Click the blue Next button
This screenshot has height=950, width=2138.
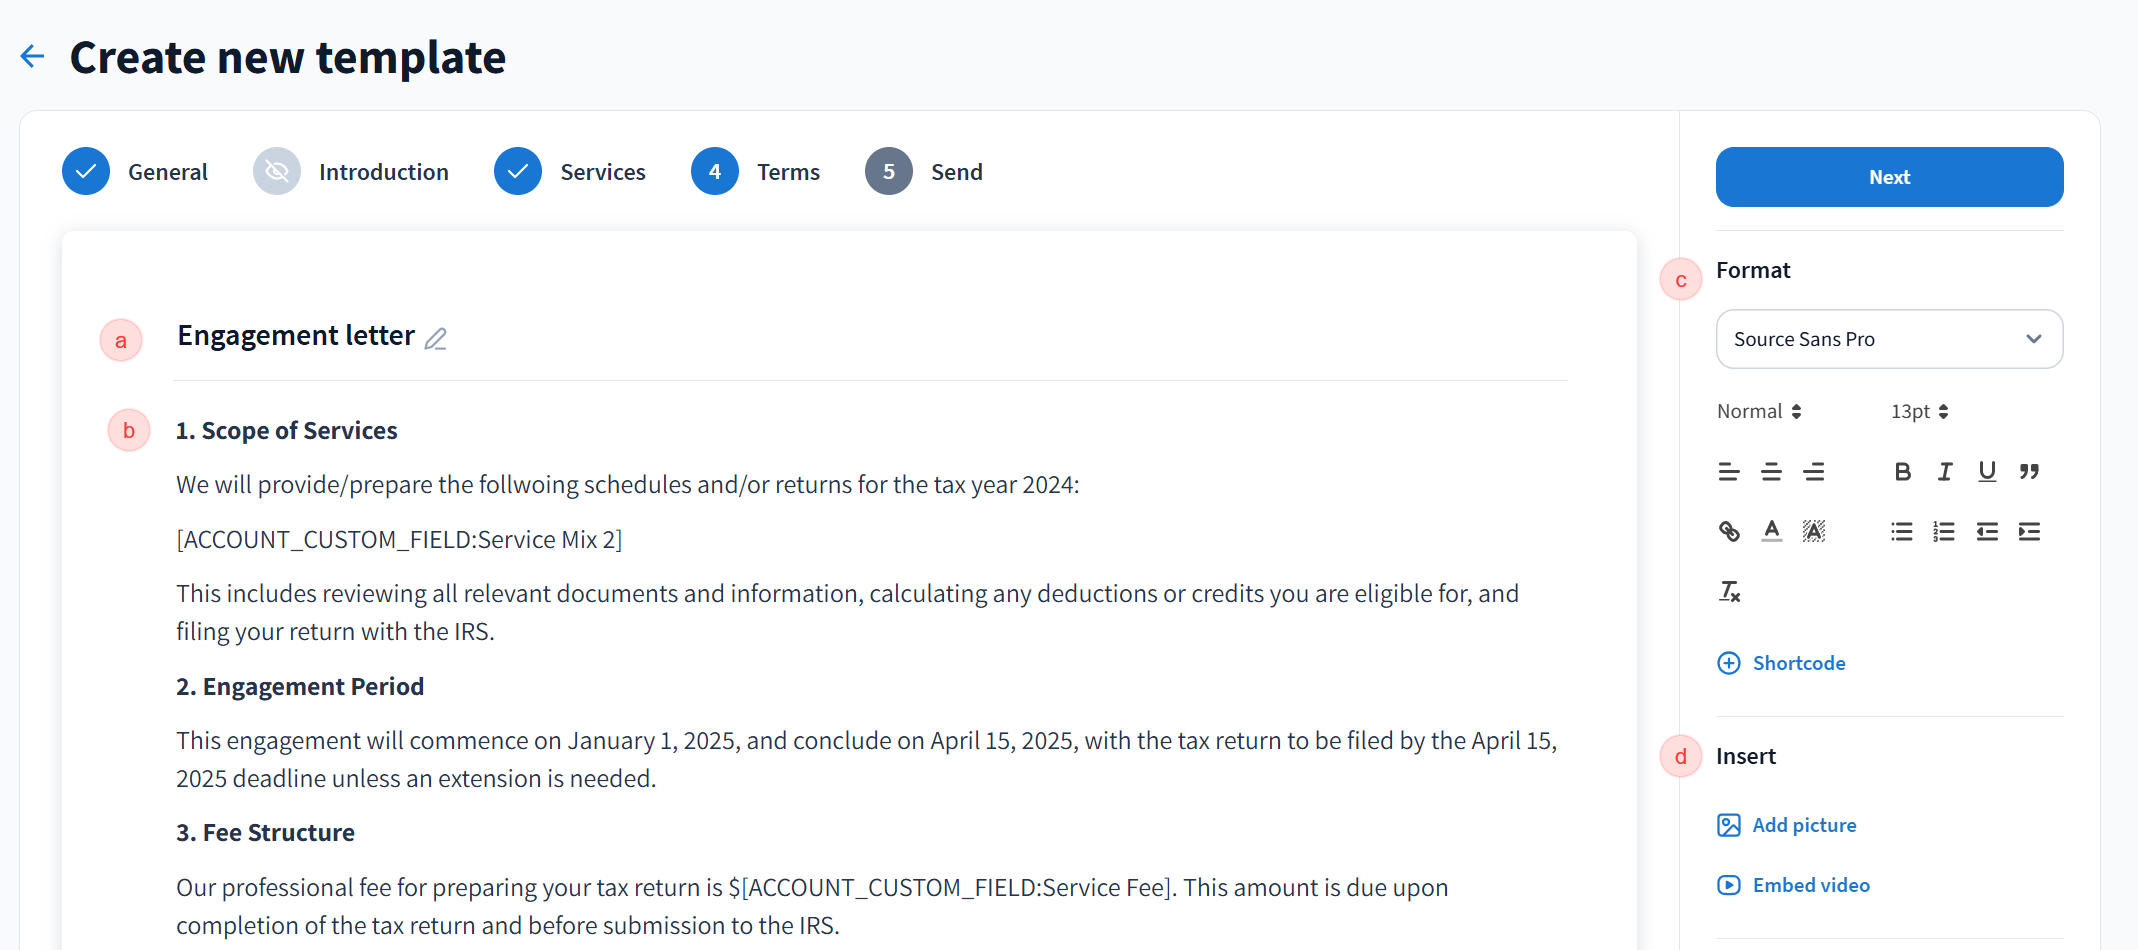pos(1889,177)
